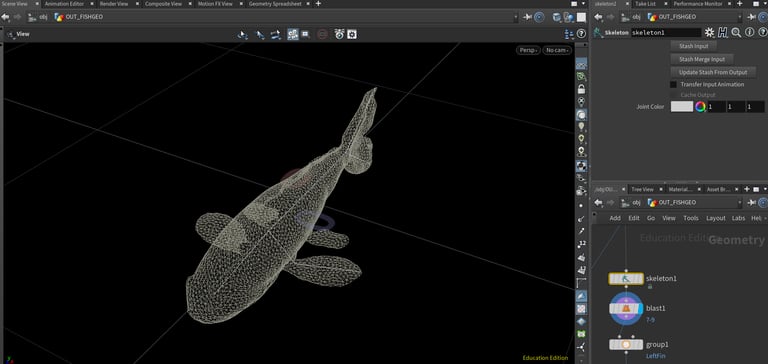Select the skeleton1 node
The height and width of the screenshot is (364, 768).
coord(625,279)
